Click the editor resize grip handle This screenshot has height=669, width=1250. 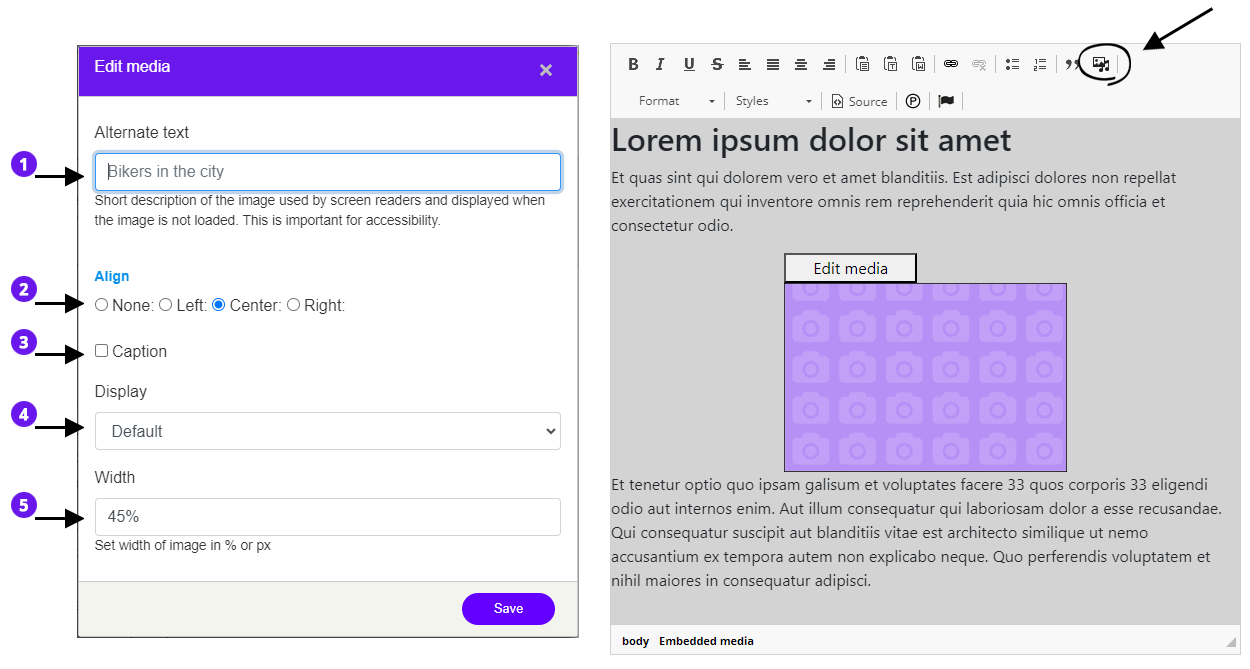tap(1231, 641)
